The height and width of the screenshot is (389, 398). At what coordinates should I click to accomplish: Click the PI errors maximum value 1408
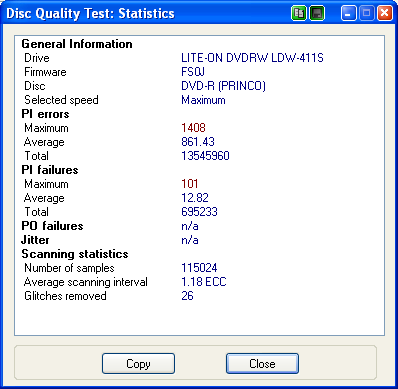pyautogui.click(x=193, y=128)
